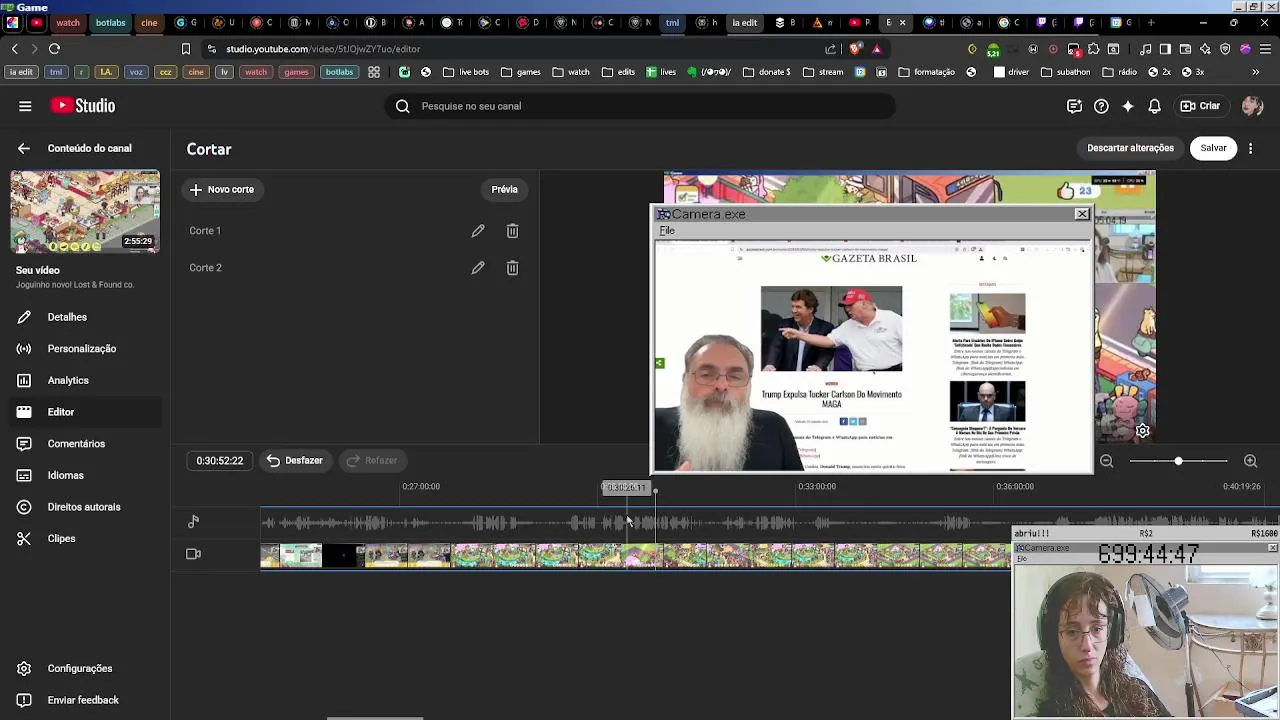1280x720 pixels.
Task: Open Enviar feedback in sidebar
Action: [x=83, y=700]
